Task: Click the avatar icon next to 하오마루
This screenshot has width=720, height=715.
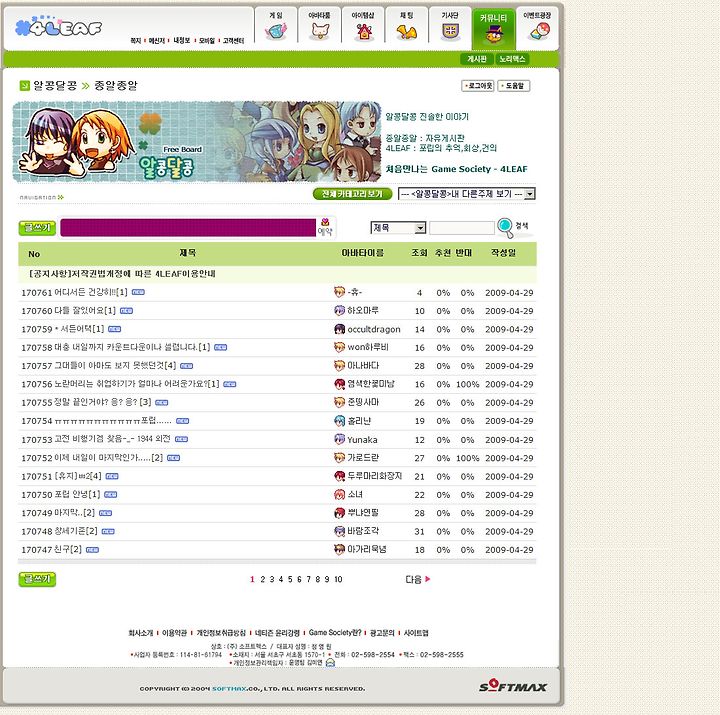Action: (339, 310)
